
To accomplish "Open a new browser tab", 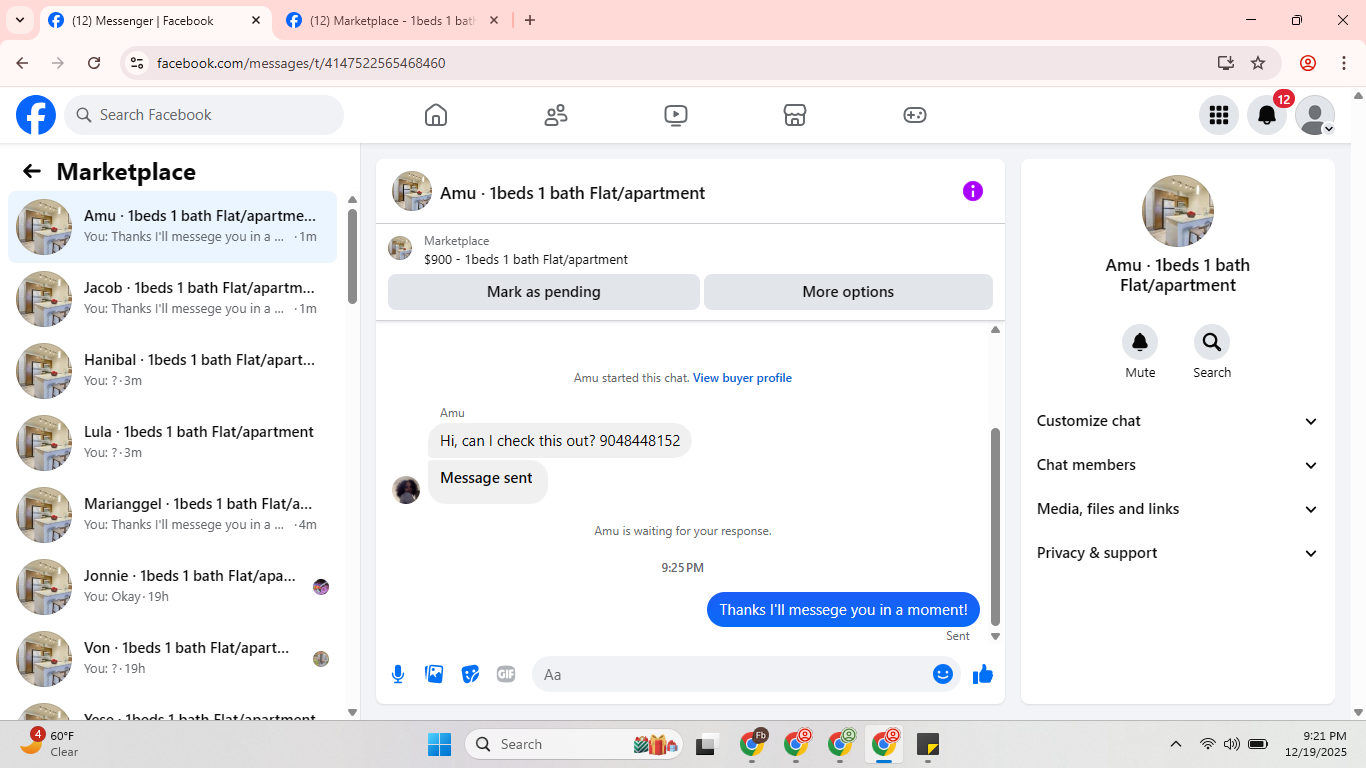I will point(530,20).
